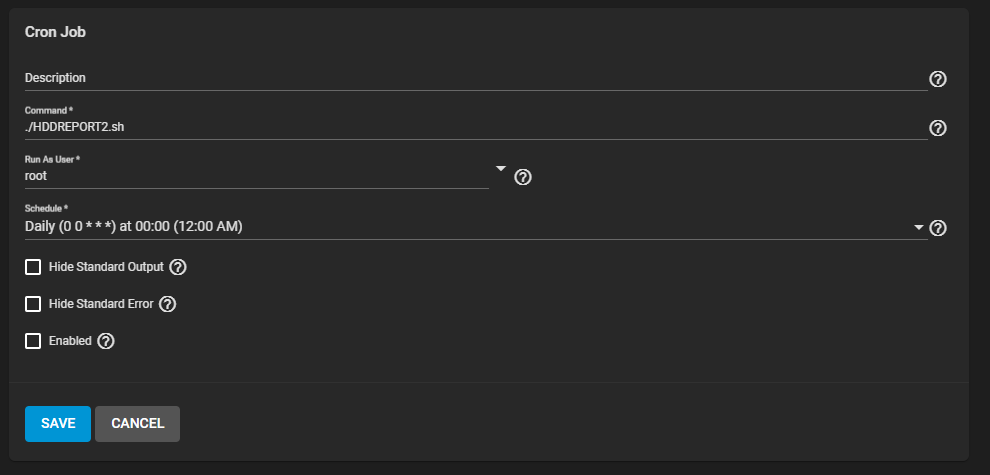This screenshot has width=990, height=475.
Task: Open help tooltip for Description field
Action: point(938,79)
